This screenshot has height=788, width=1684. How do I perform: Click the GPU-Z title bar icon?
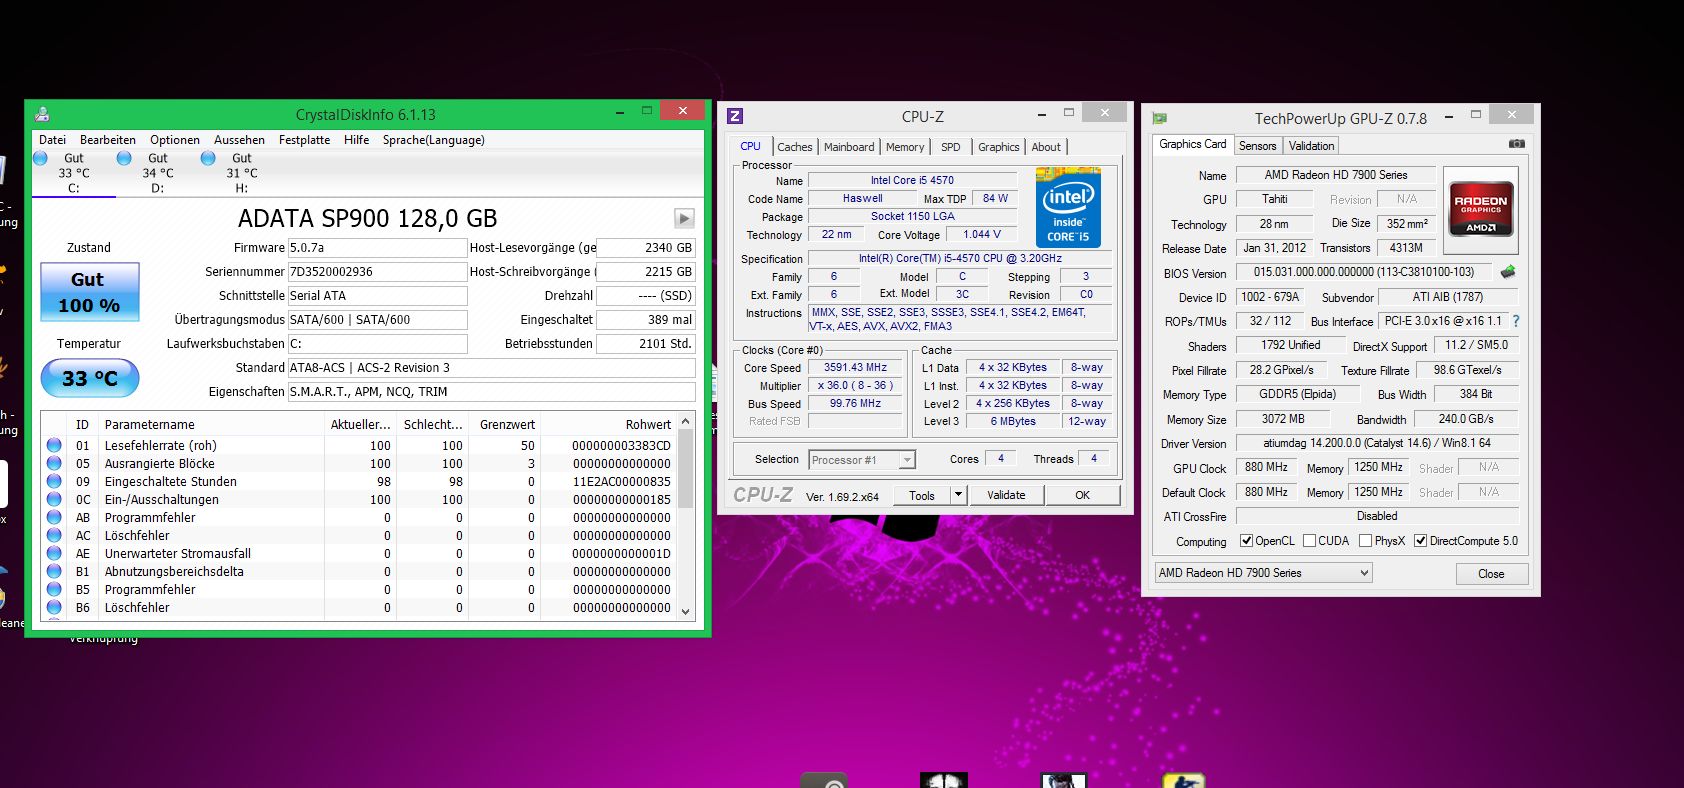tap(1159, 118)
